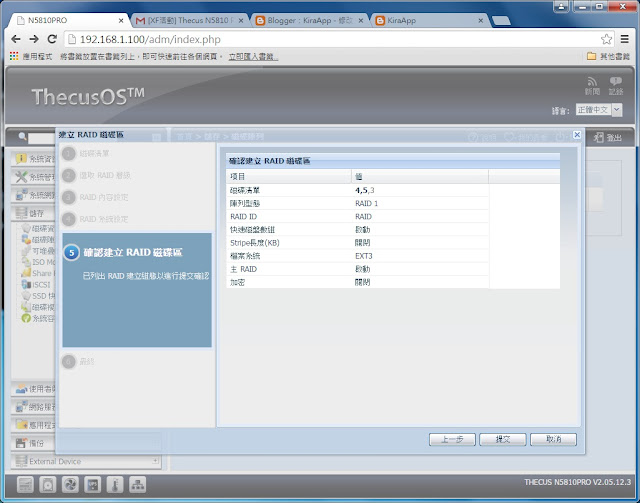The height and width of the screenshot is (503, 640).
Task: Click the address bar URL
Action: 150,39
